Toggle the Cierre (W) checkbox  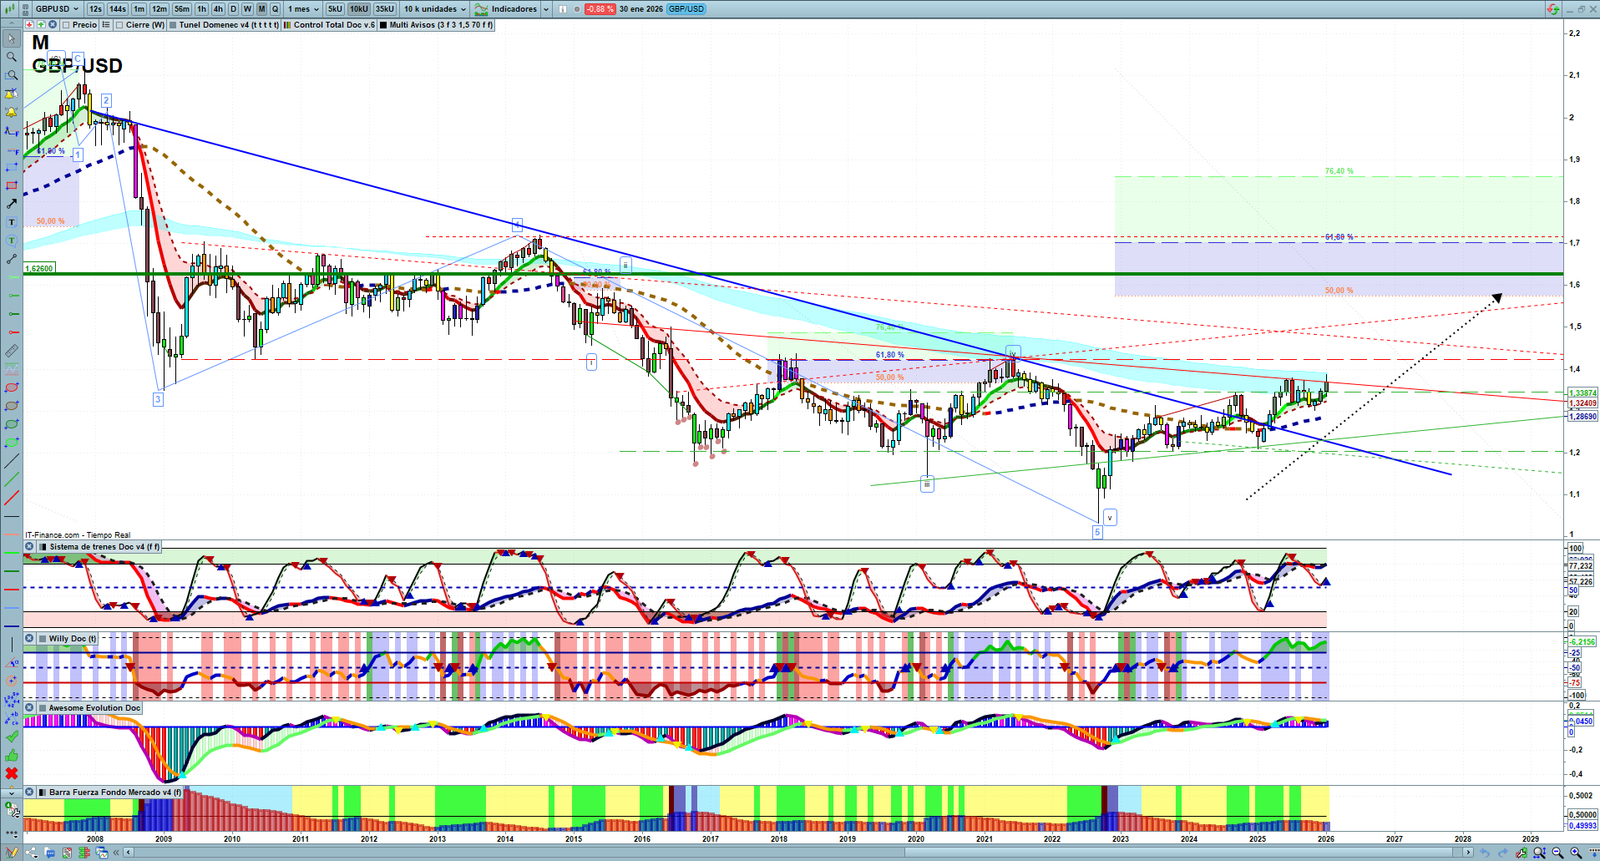[x=119, y=25]
